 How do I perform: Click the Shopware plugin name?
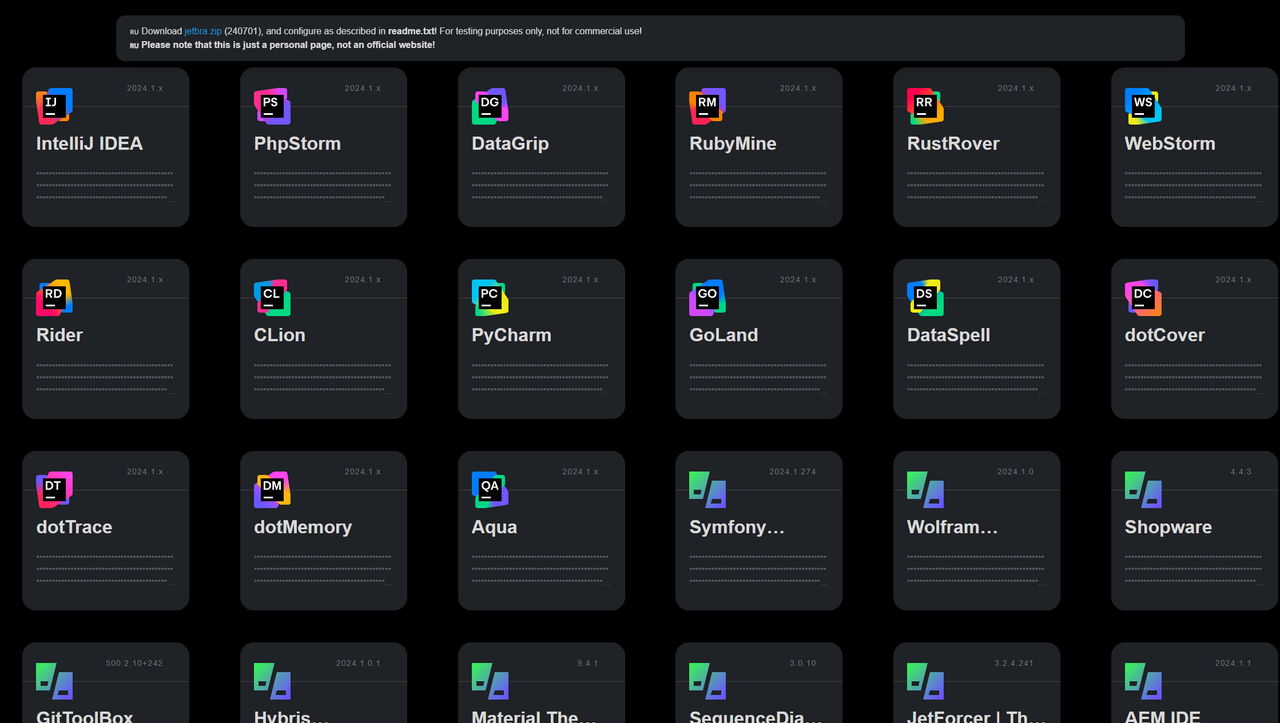click(x=1167, y=527)
